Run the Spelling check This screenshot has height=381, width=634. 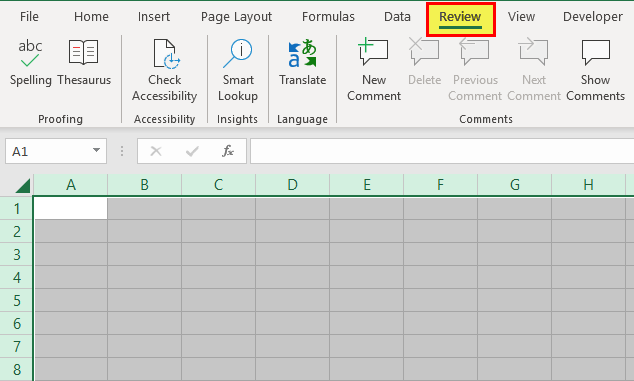(31, 63)
